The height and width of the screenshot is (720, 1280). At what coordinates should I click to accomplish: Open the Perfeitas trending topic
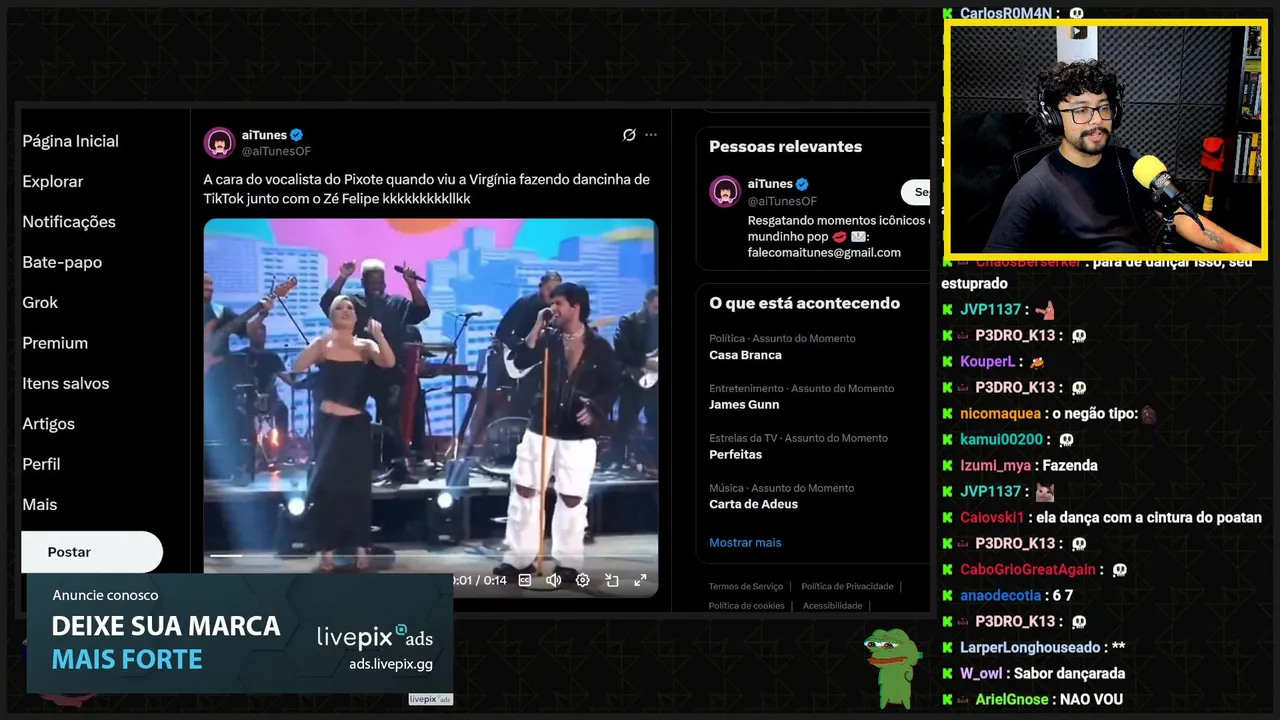[735, 455]
